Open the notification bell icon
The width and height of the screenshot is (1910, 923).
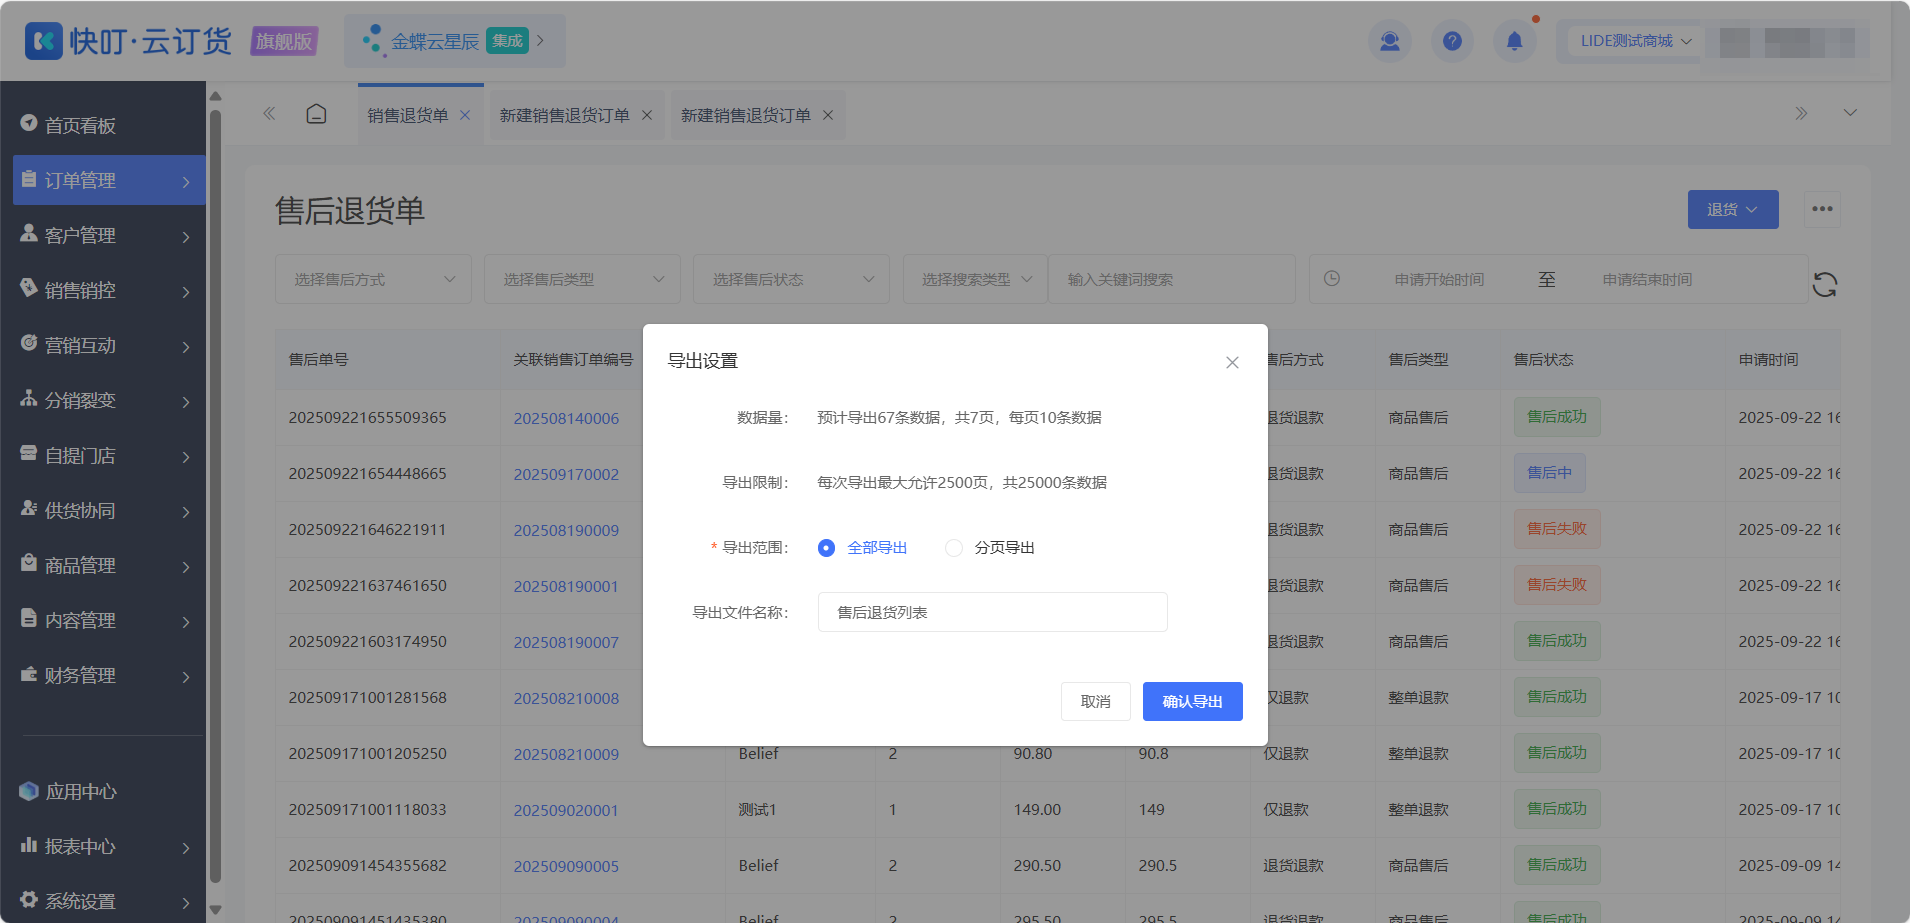click(x=1514, y=41)
